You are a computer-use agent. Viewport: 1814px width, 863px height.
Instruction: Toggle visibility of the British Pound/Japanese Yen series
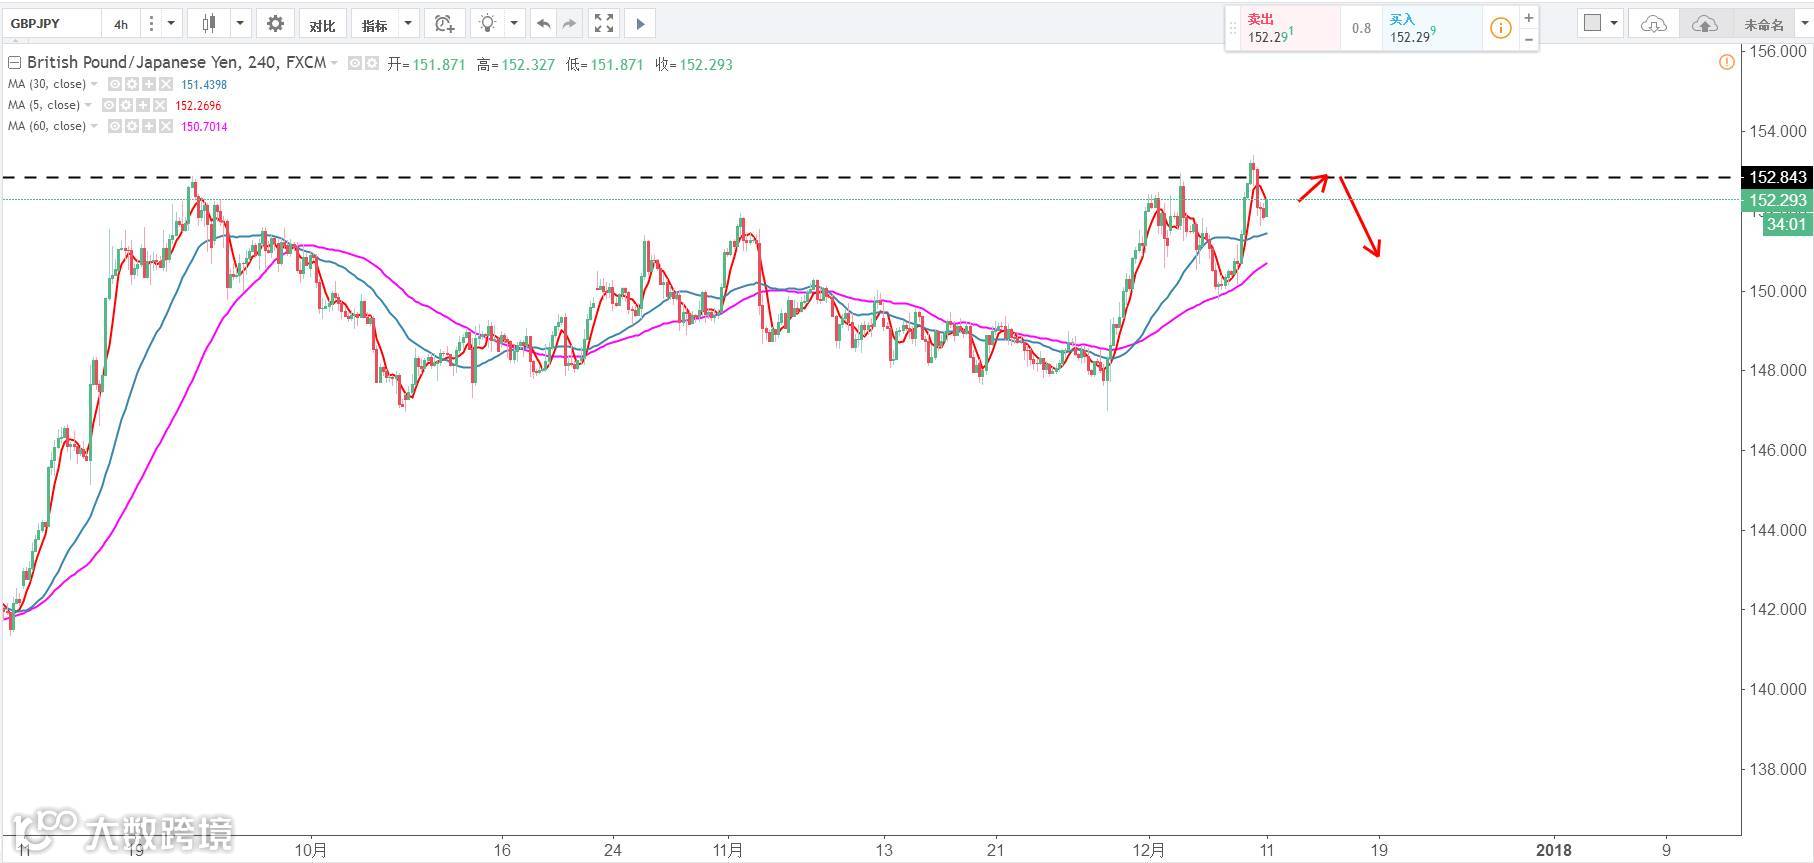355,63
